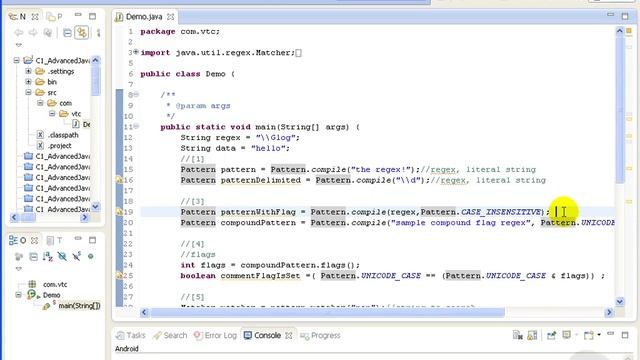The height and width of the screenshot is (360, 640).
Task: Open the Progress tab
Action: pos(320,336)
